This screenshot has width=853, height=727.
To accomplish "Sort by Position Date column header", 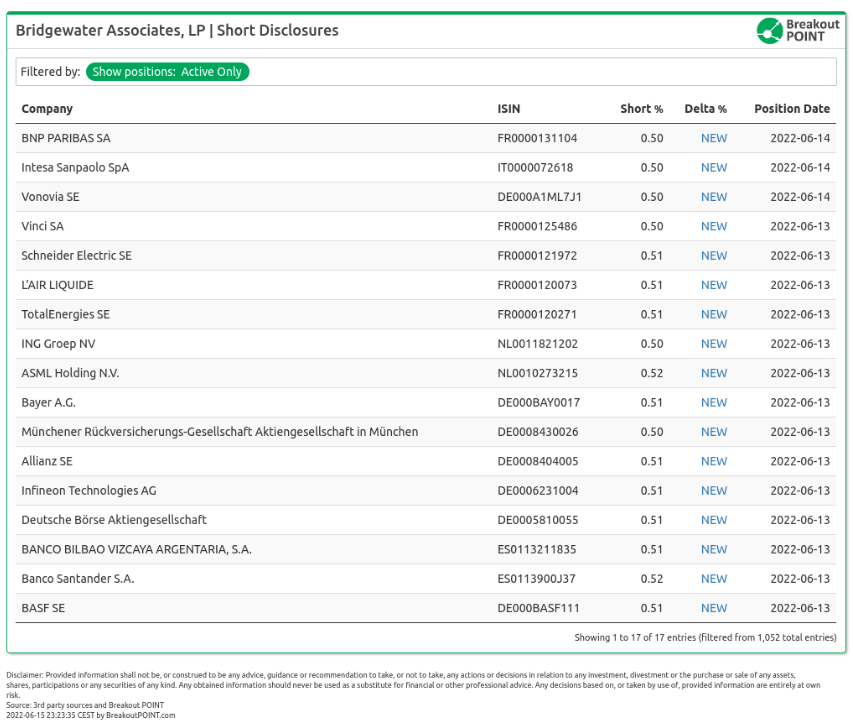I will pos(792,109).
